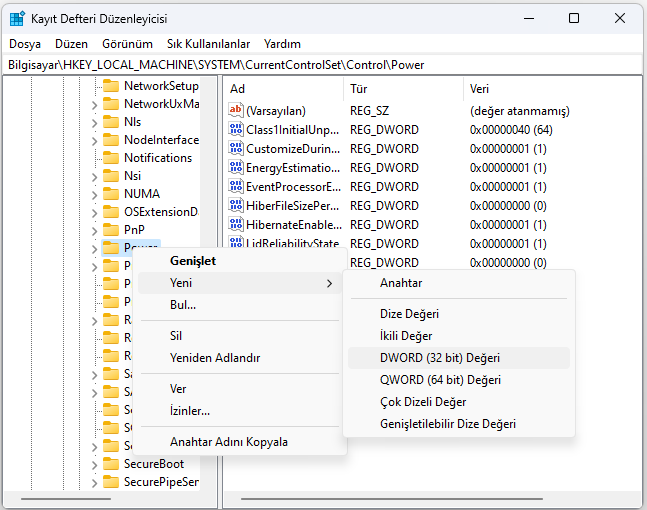Select the NetworkSetup folder icon
The width and height of the screenshot is (647, 510).
tap(111, 86)
